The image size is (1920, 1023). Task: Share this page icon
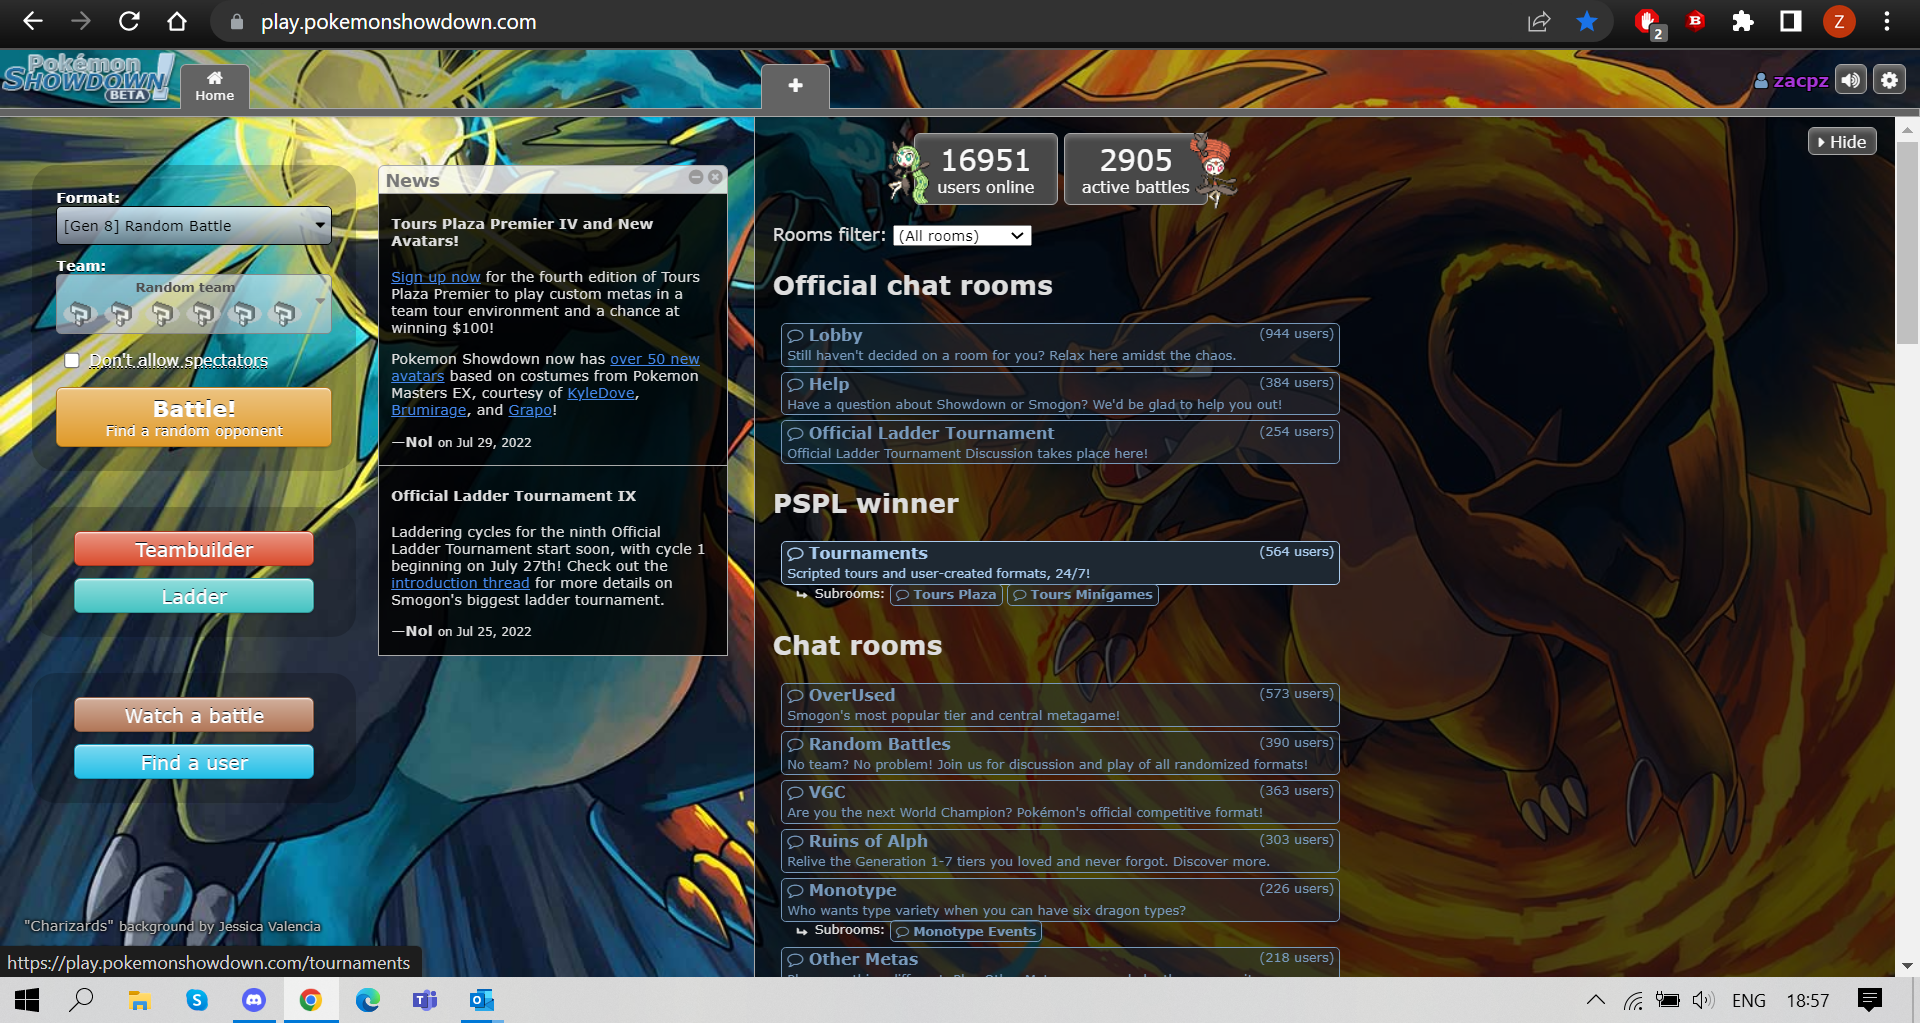pos(1539,21)
